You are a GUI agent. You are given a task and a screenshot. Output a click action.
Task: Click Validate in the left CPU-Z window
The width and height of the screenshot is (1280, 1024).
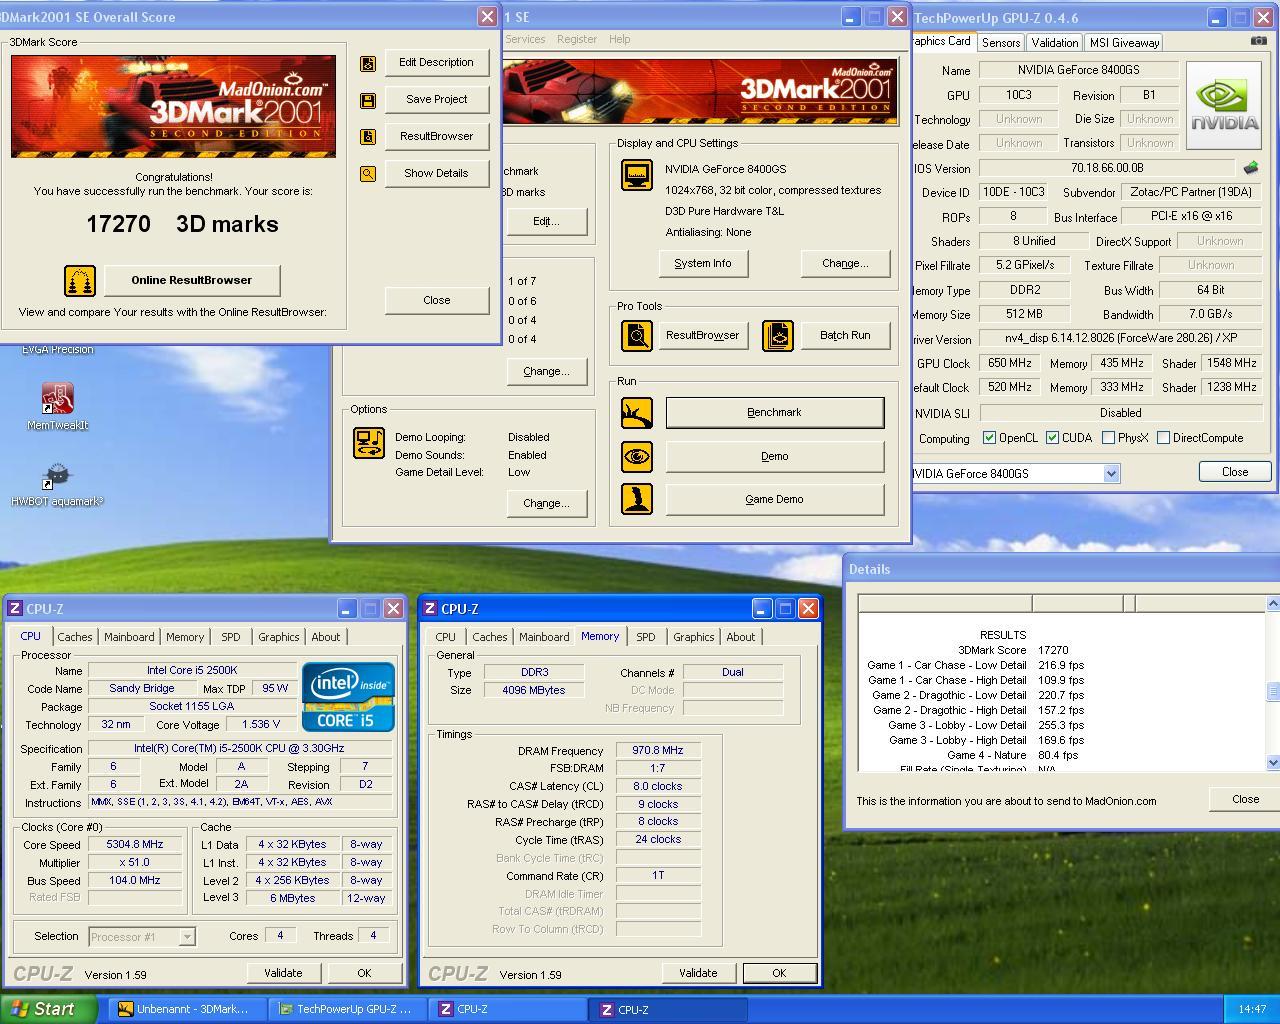click(283, 973)
